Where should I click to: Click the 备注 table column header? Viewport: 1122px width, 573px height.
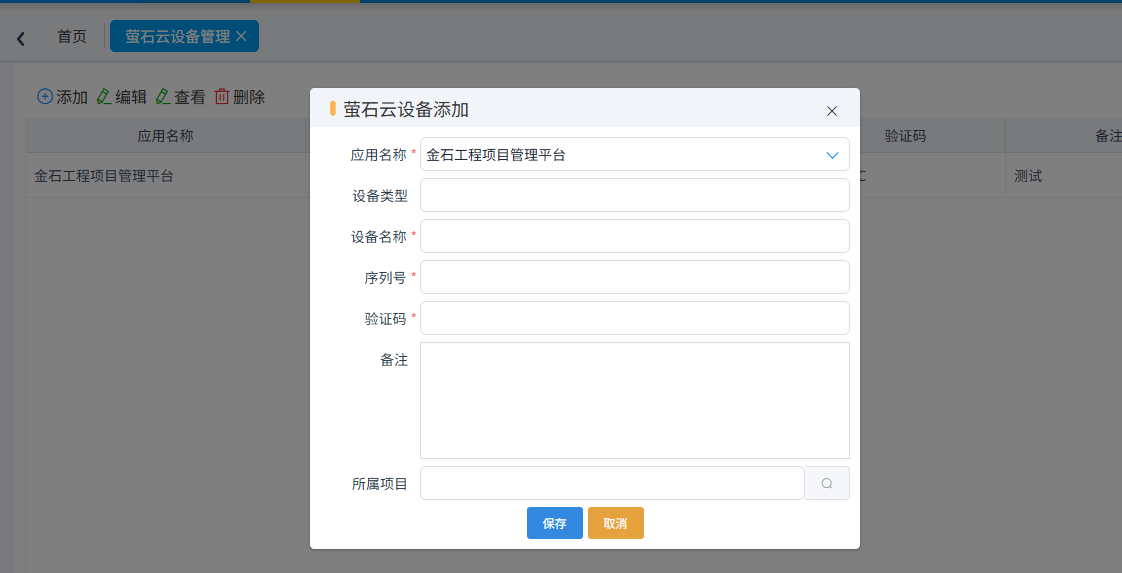(x=1063, y=136)
